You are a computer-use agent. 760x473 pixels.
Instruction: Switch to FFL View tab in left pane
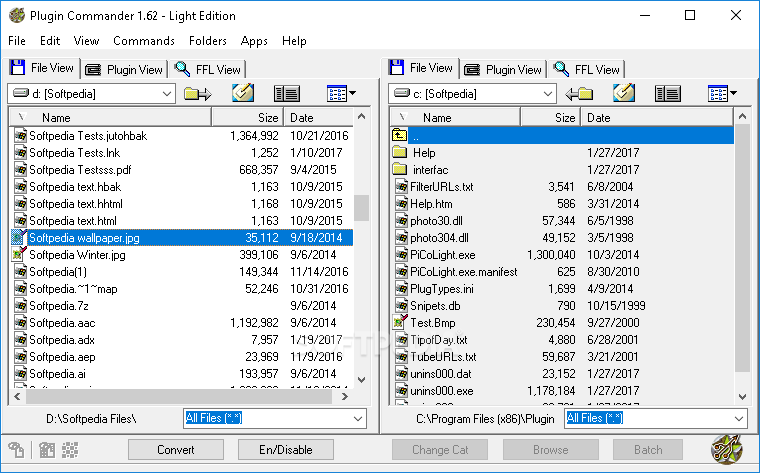[x=208, y=70]
